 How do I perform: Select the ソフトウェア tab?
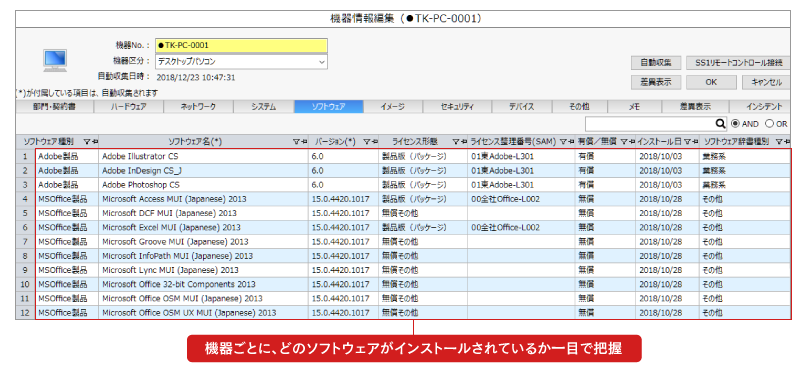pos(329,107)
